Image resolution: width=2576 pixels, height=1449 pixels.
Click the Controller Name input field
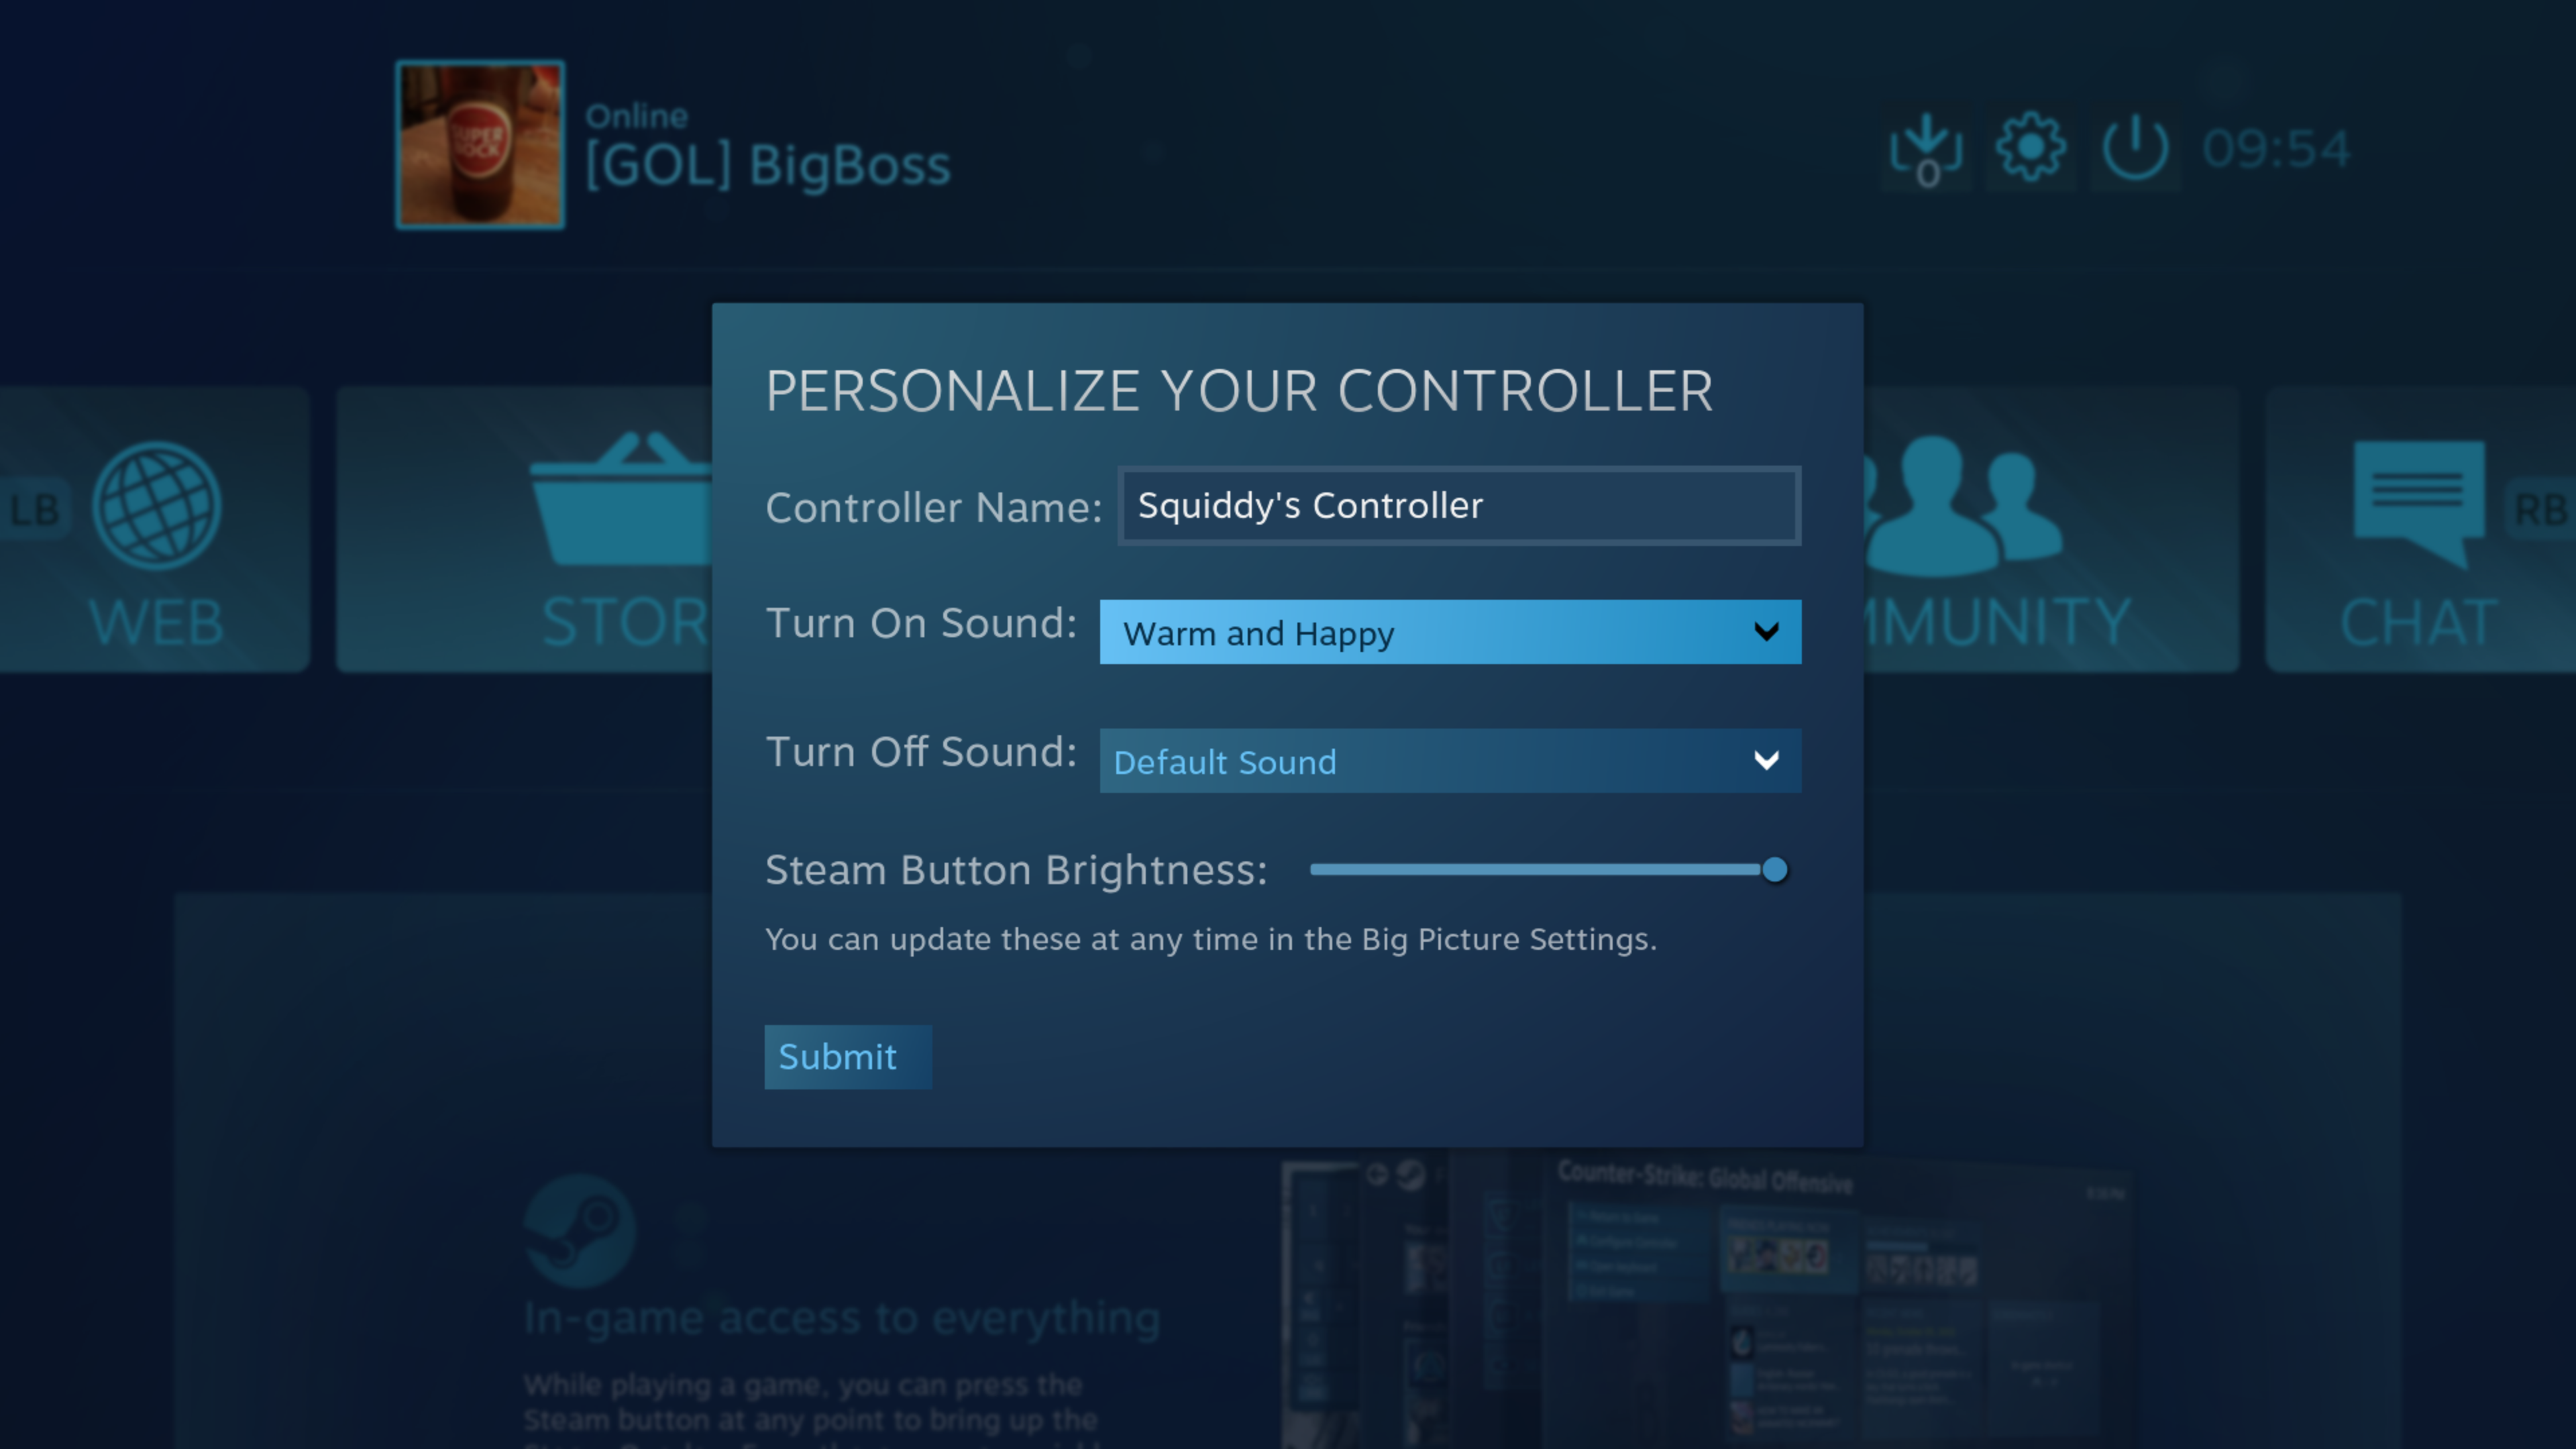tap(1456, 504)
